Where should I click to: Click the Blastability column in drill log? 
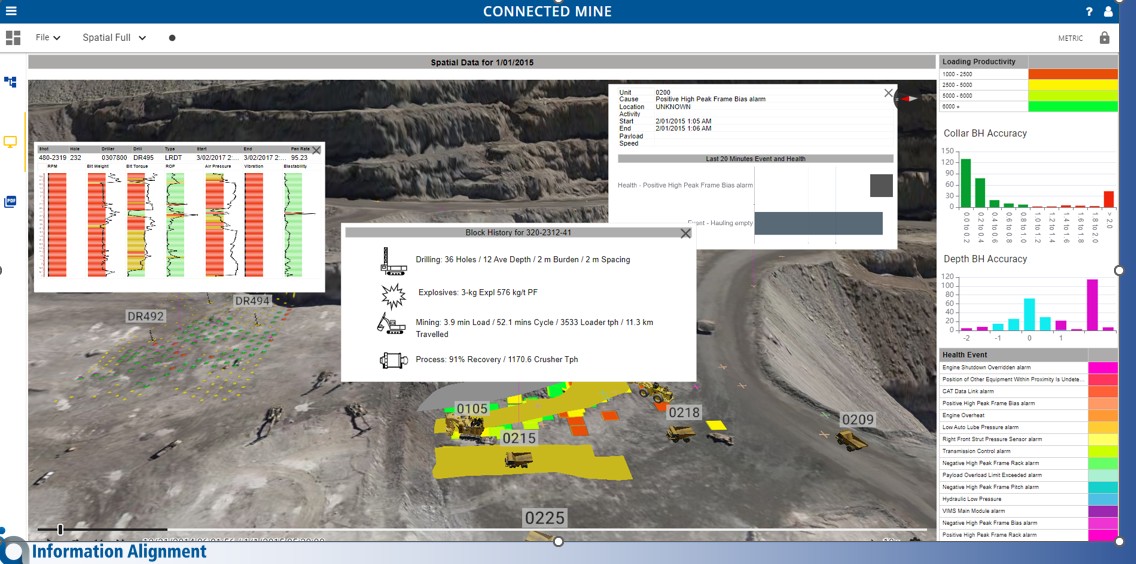coord(295,225)
